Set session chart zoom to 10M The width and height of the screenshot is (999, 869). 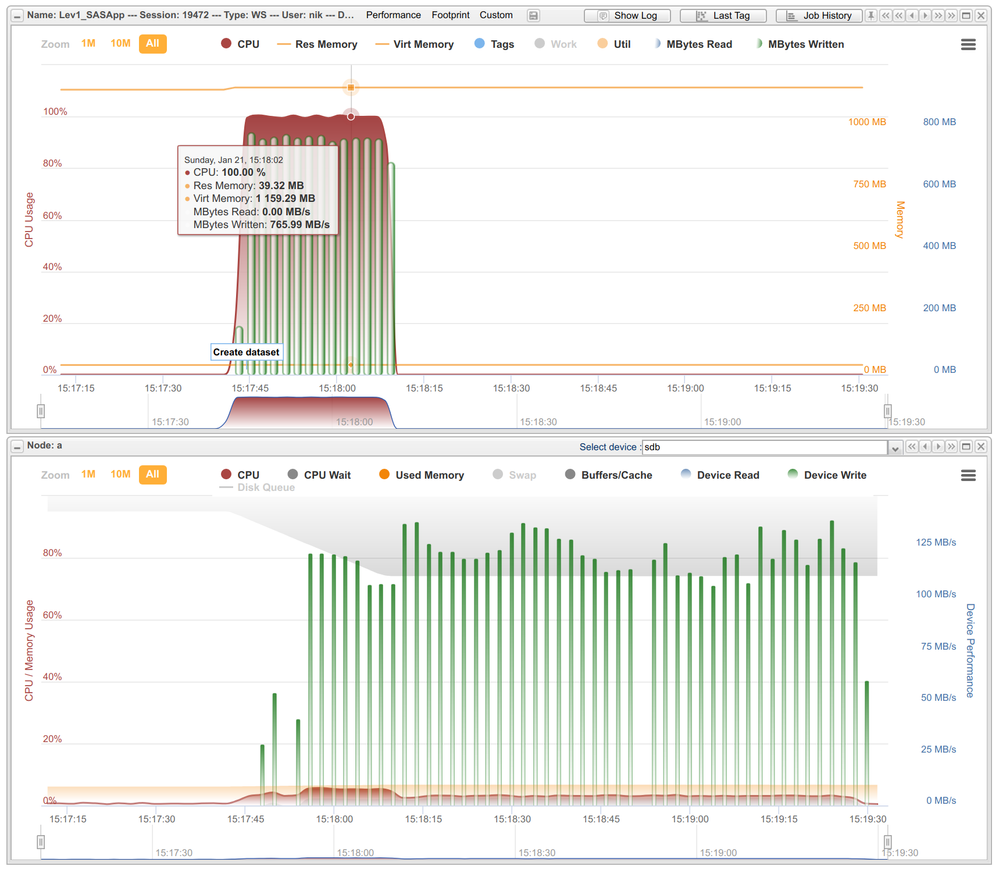click(x=120, y=43)
